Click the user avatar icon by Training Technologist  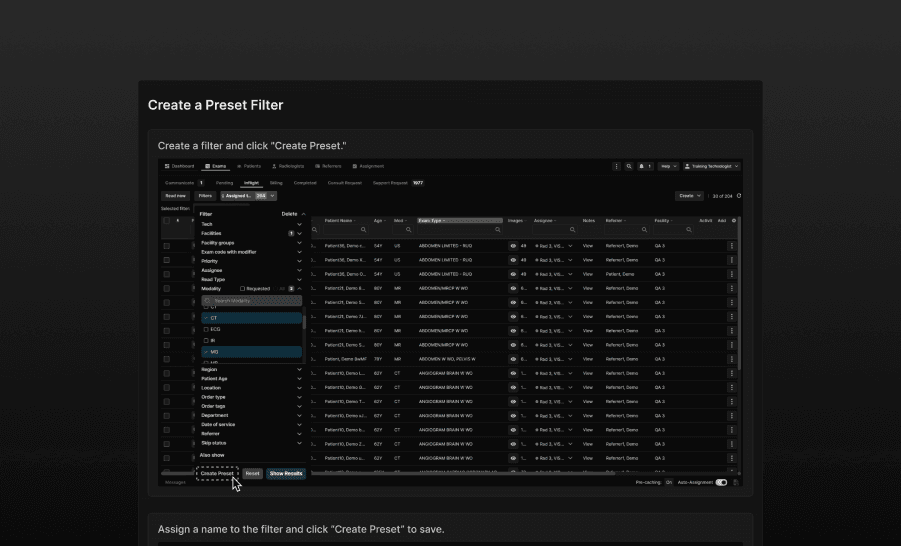pyautogui.click(x=687, y=166)
